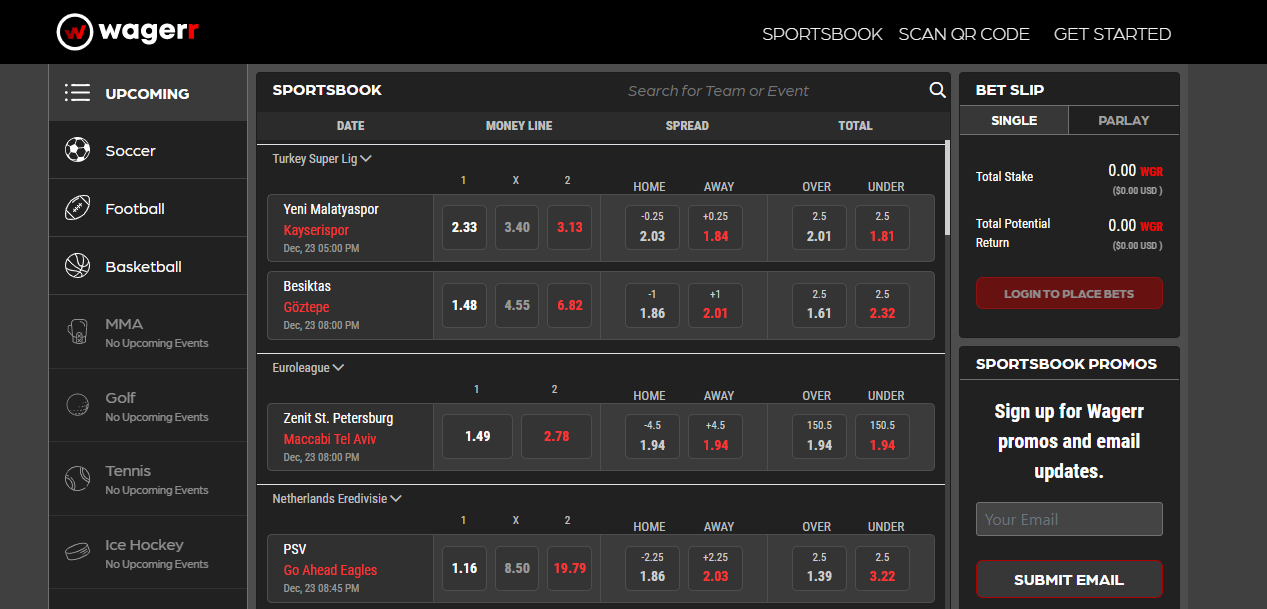Select under 2.5 at 3.22
Image resolution: width=1267 pixels, height=609 pixels.
(x=882, y=568)
